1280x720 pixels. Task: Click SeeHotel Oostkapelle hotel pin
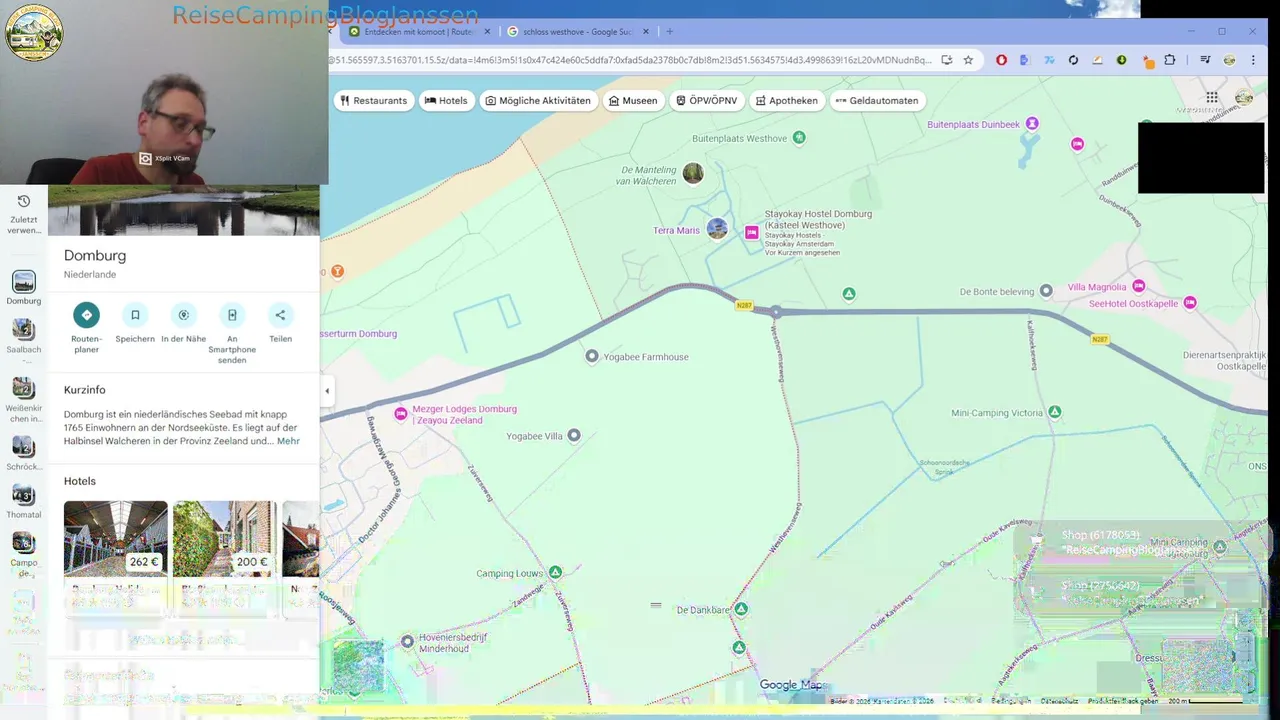coord(1190,303)
